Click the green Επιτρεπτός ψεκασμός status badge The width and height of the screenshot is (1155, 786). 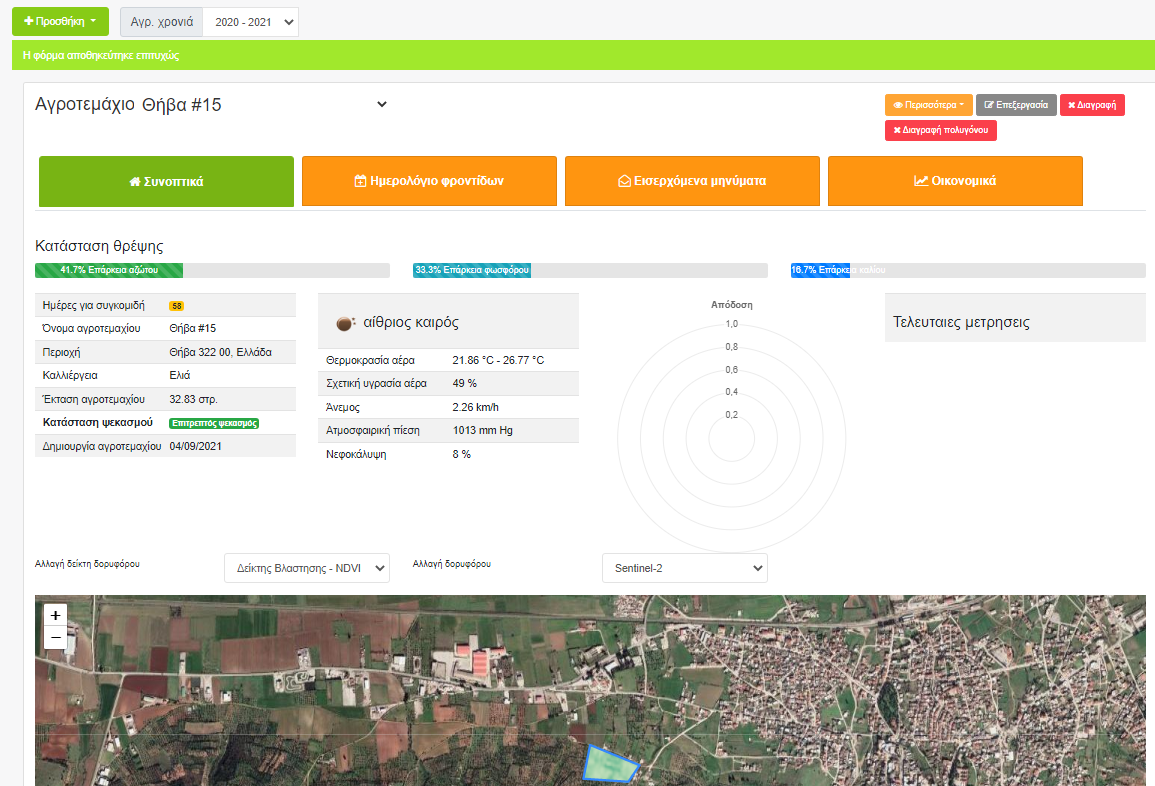(215, 423)
